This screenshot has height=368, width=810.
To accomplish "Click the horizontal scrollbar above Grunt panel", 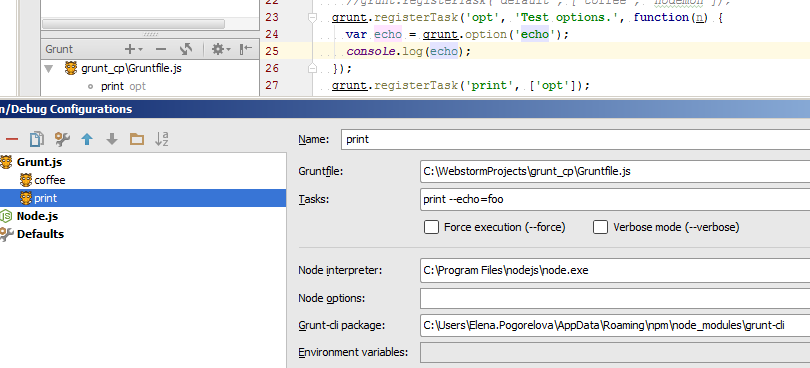I will [133, 24].
